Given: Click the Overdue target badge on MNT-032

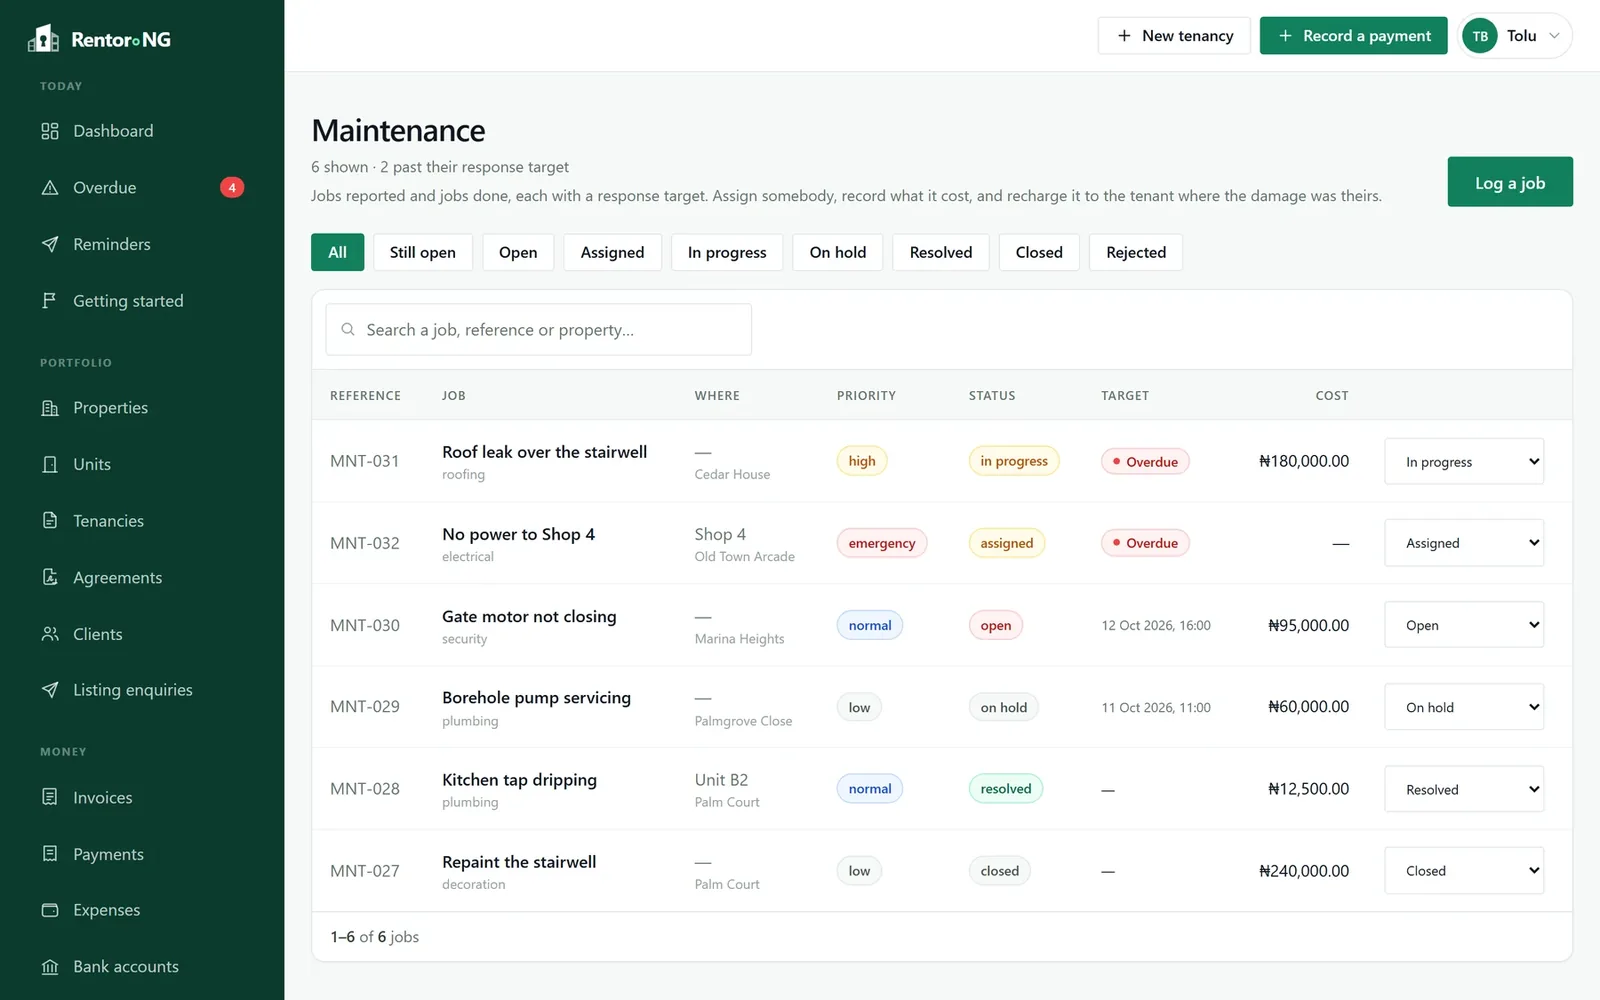Looking at the screenshot, I should coord(1145,543).
